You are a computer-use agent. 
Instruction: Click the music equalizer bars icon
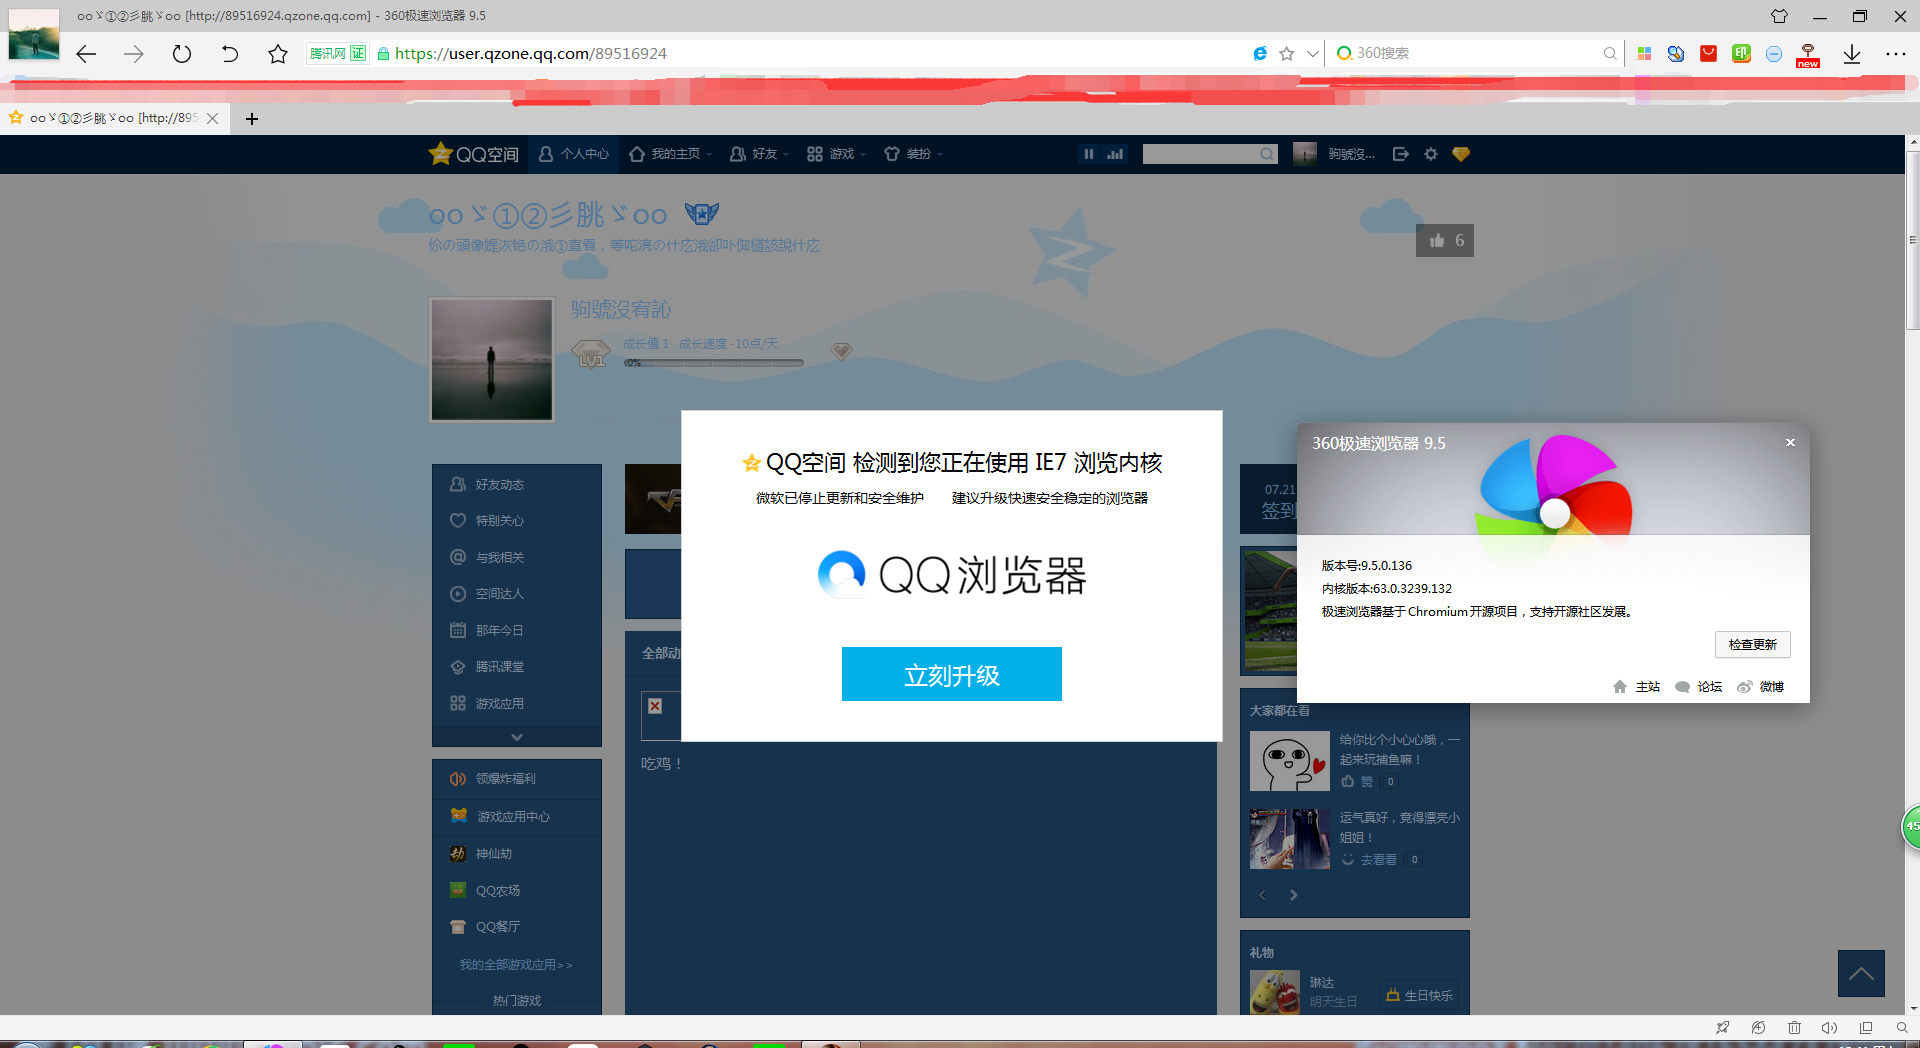1115,154
